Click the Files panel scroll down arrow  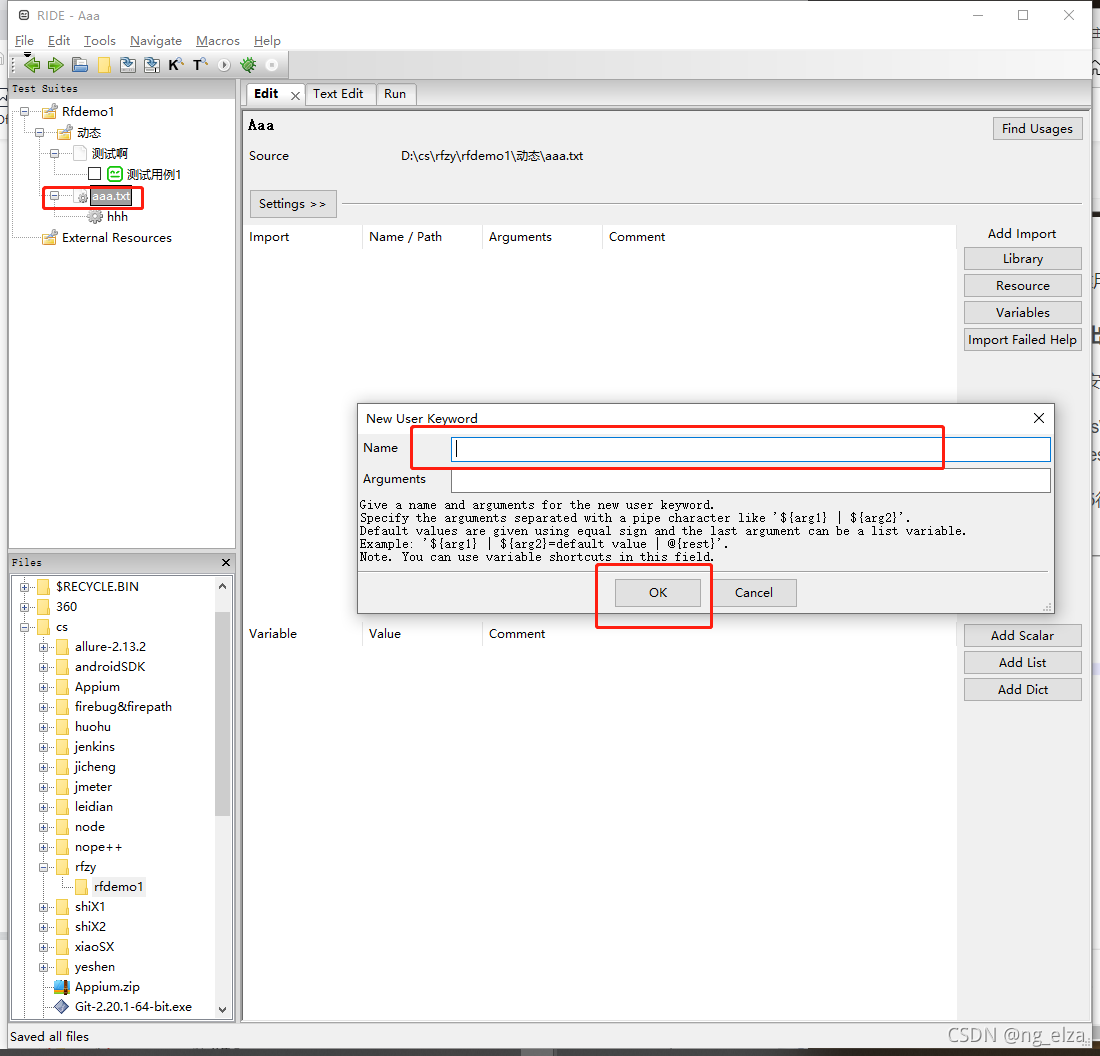(x=222, y=1010)
